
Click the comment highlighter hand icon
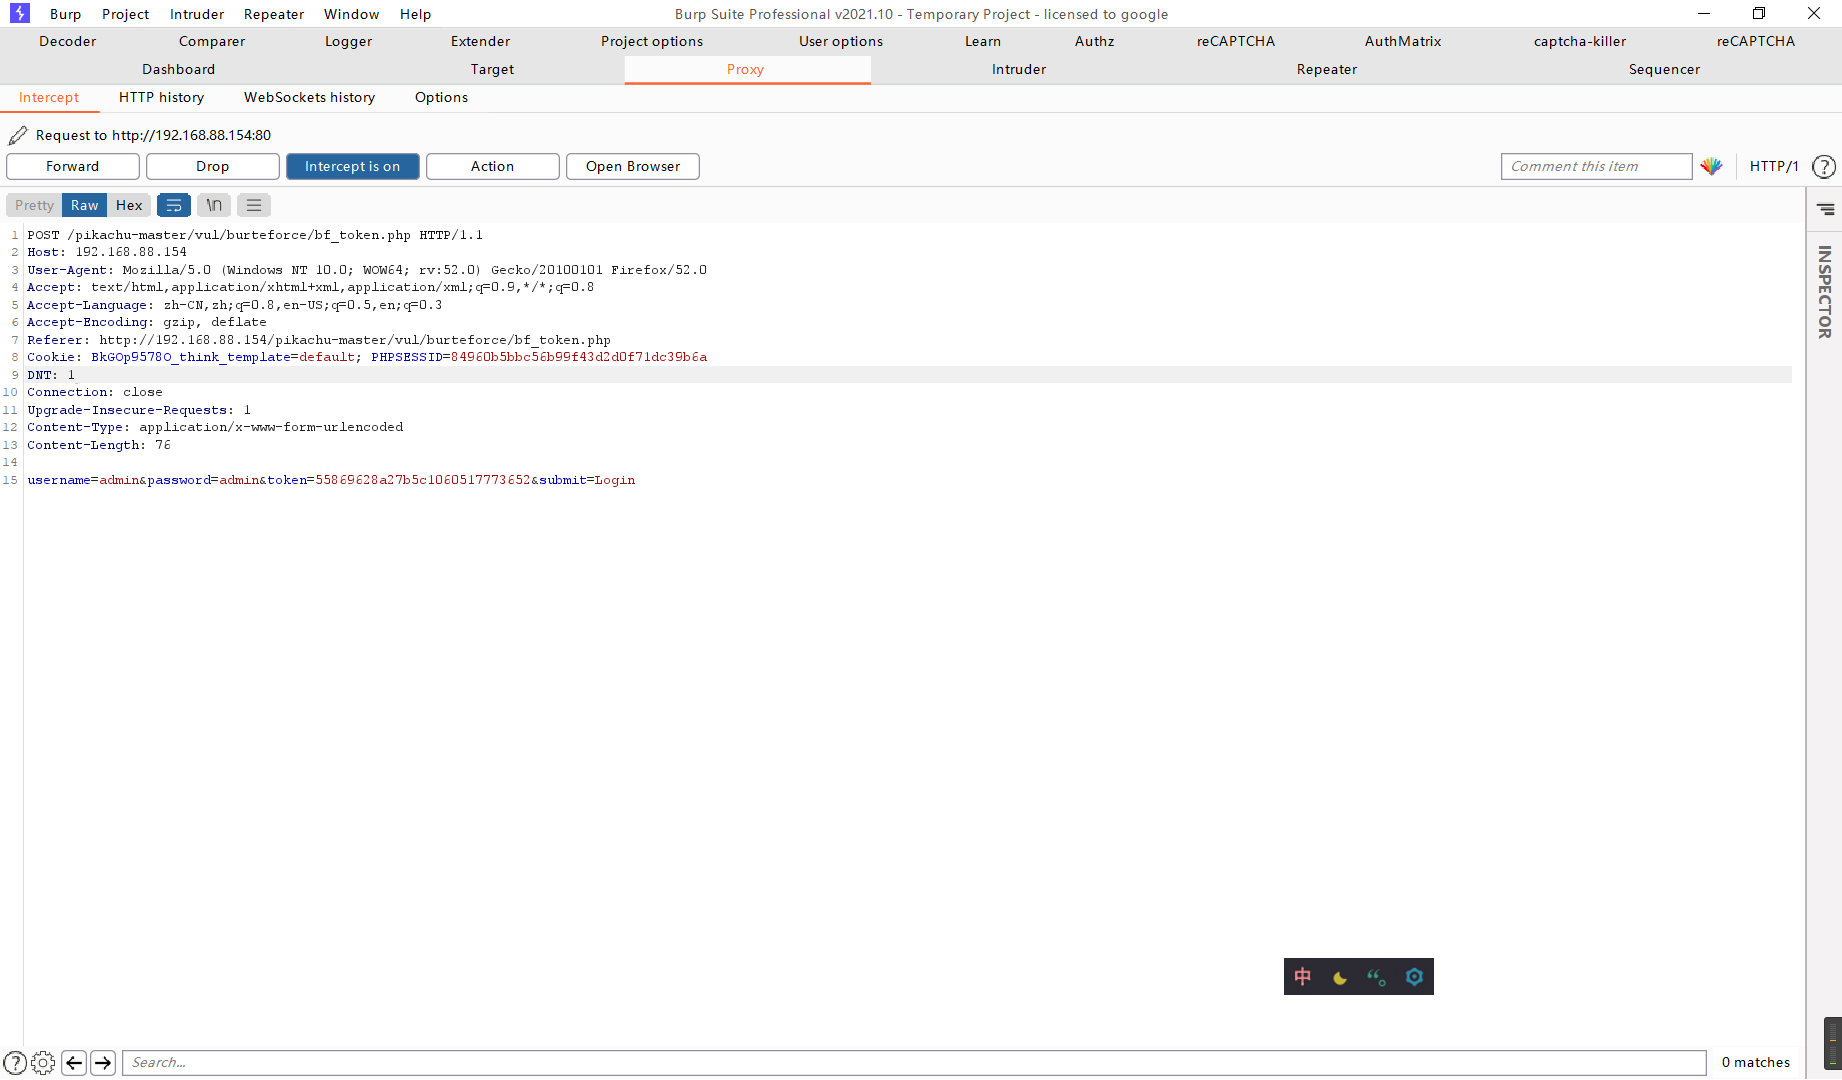[x=1711, y=166]
